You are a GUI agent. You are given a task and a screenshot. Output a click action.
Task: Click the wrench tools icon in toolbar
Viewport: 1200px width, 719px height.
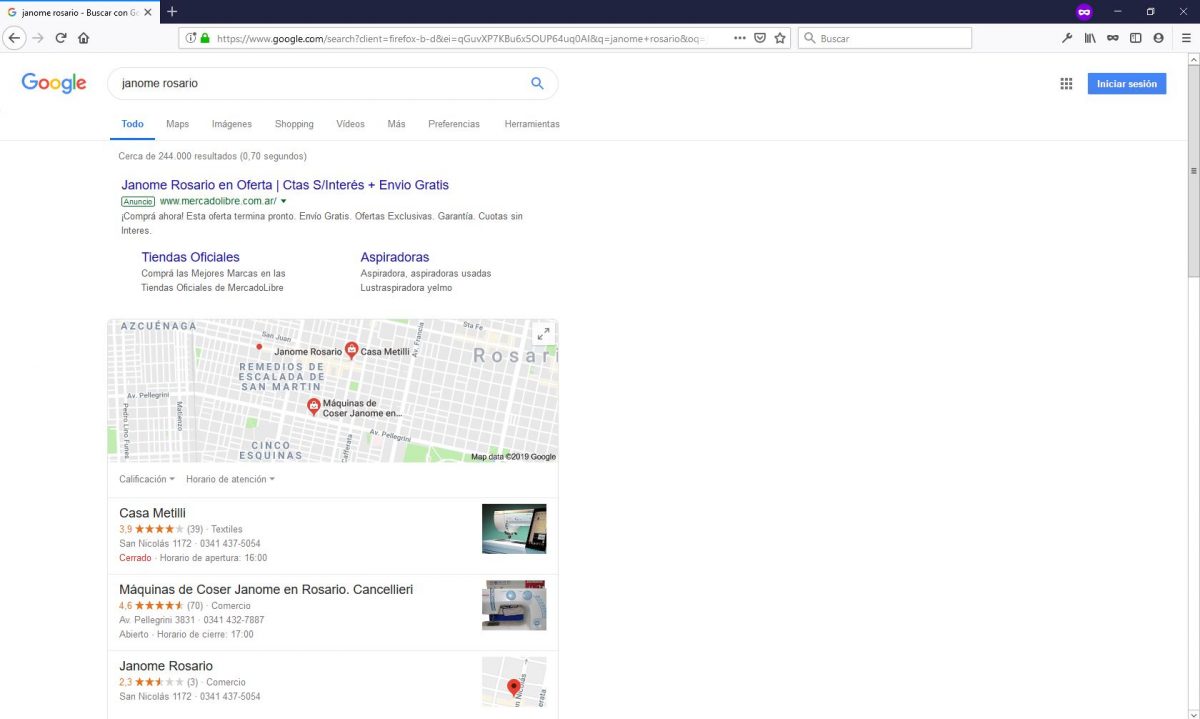1066,37
